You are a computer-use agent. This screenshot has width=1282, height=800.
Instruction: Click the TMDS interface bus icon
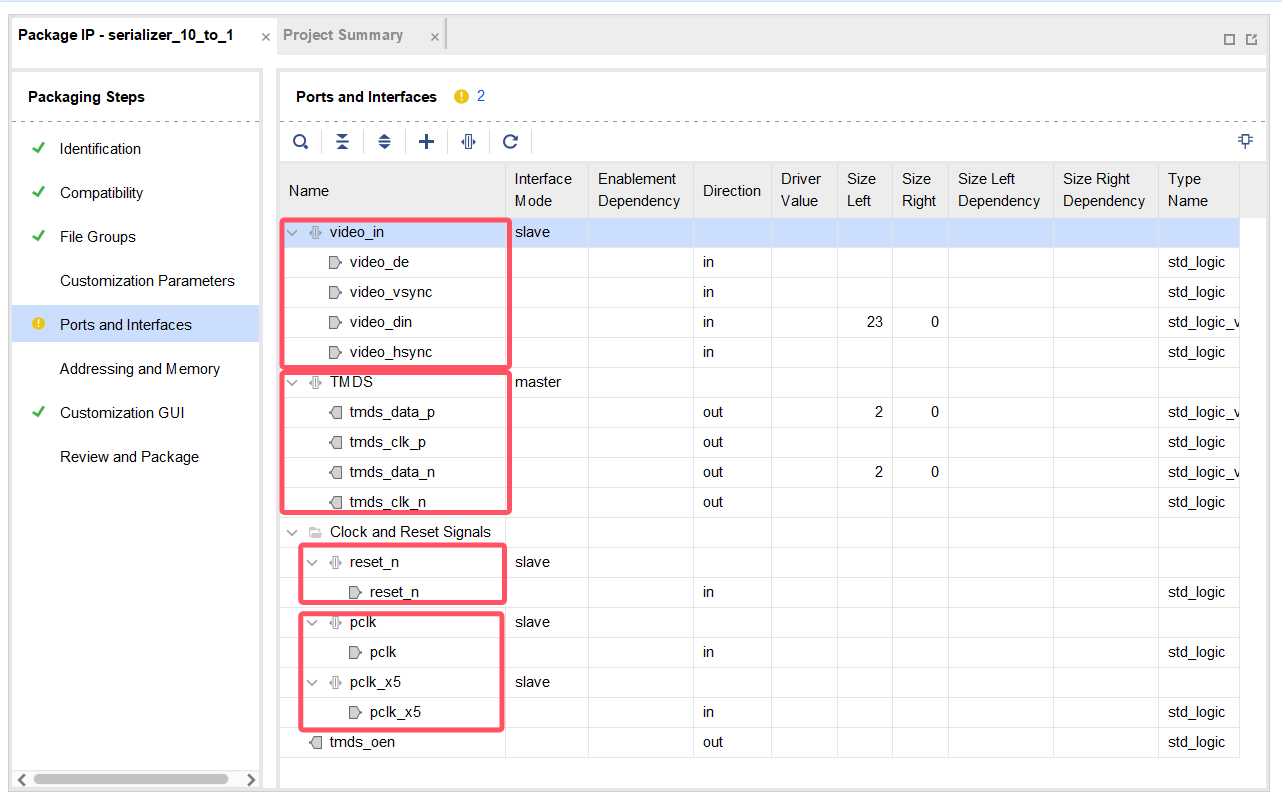coord(316,382)
